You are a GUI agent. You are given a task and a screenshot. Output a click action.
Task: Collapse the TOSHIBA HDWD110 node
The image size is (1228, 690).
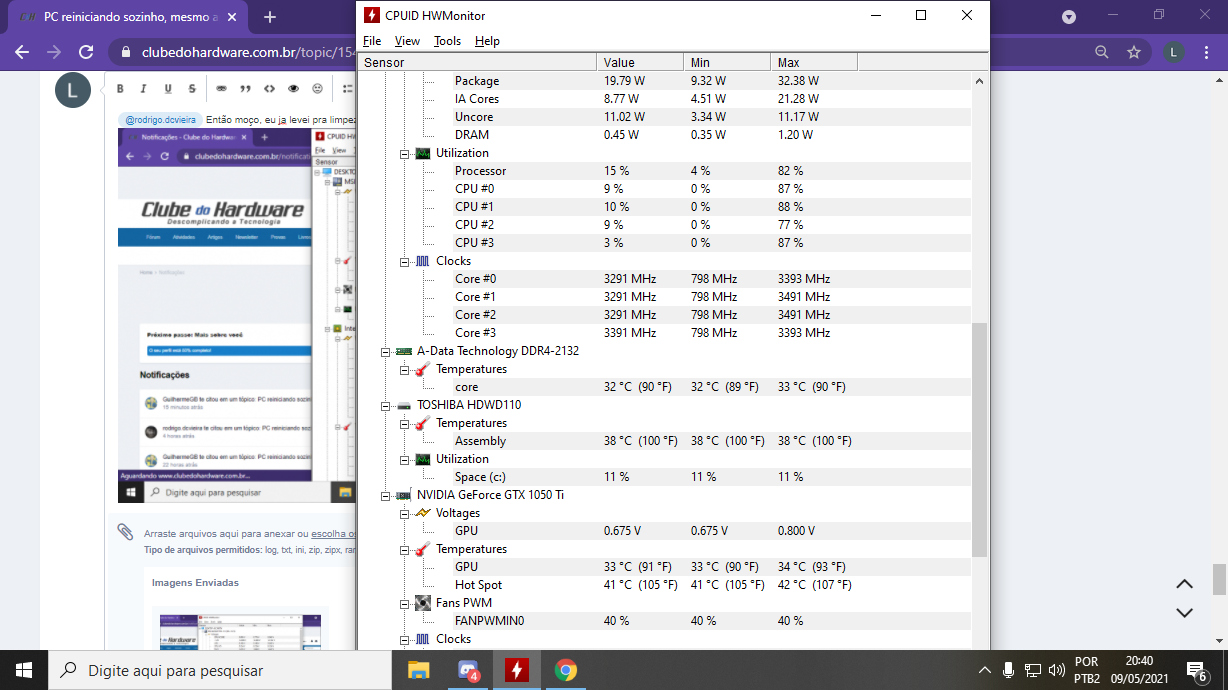(x=386, y=405)
